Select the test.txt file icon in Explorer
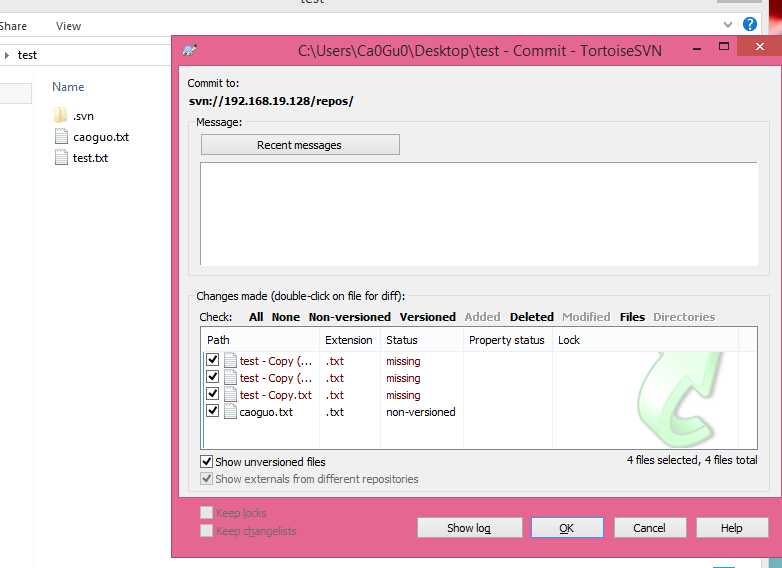Image resolution: width=782 pixels, height=568 pixels. point(61,157)
